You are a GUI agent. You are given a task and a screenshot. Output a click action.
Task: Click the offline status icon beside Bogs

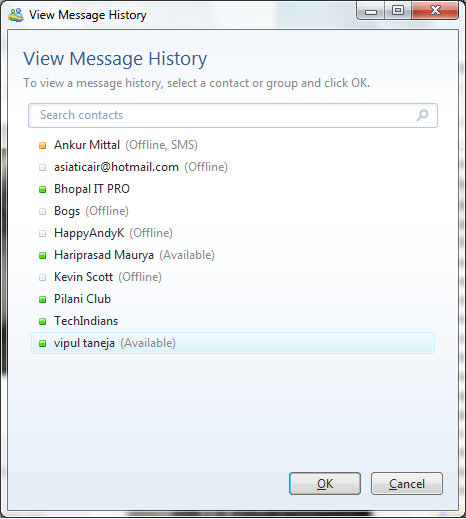pos(43,211)
